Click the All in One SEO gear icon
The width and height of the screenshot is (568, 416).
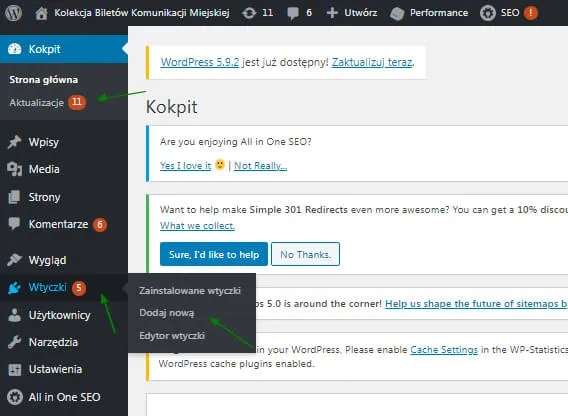pos(14,397)
